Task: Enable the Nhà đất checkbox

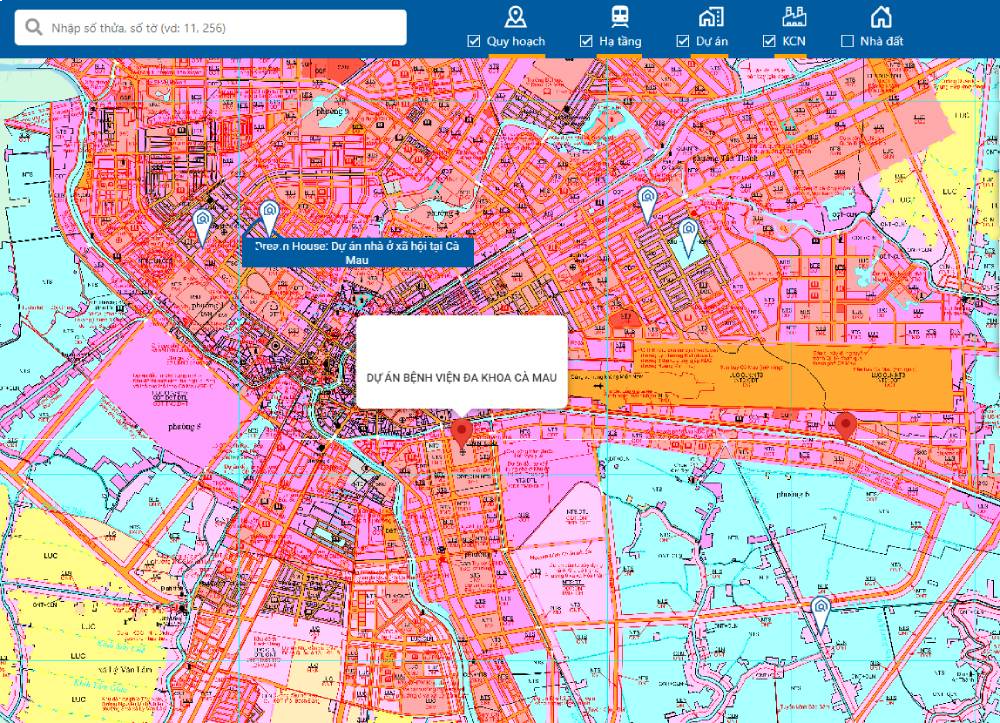Action: [x=848, y=41]
